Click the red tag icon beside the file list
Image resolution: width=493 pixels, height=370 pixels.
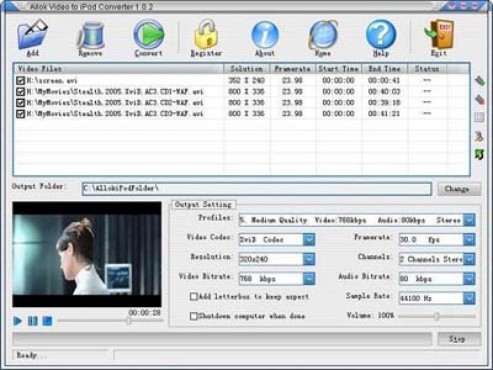click(479, 99)
